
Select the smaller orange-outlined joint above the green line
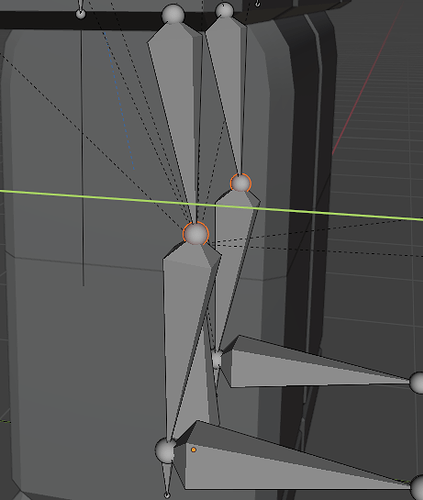pos(240,183)
